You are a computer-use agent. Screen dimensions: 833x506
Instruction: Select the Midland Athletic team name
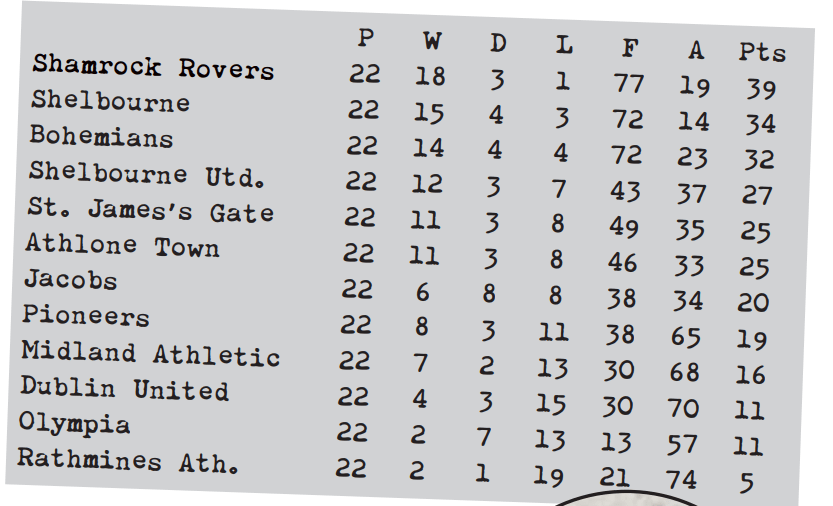[x=150, y=354]
